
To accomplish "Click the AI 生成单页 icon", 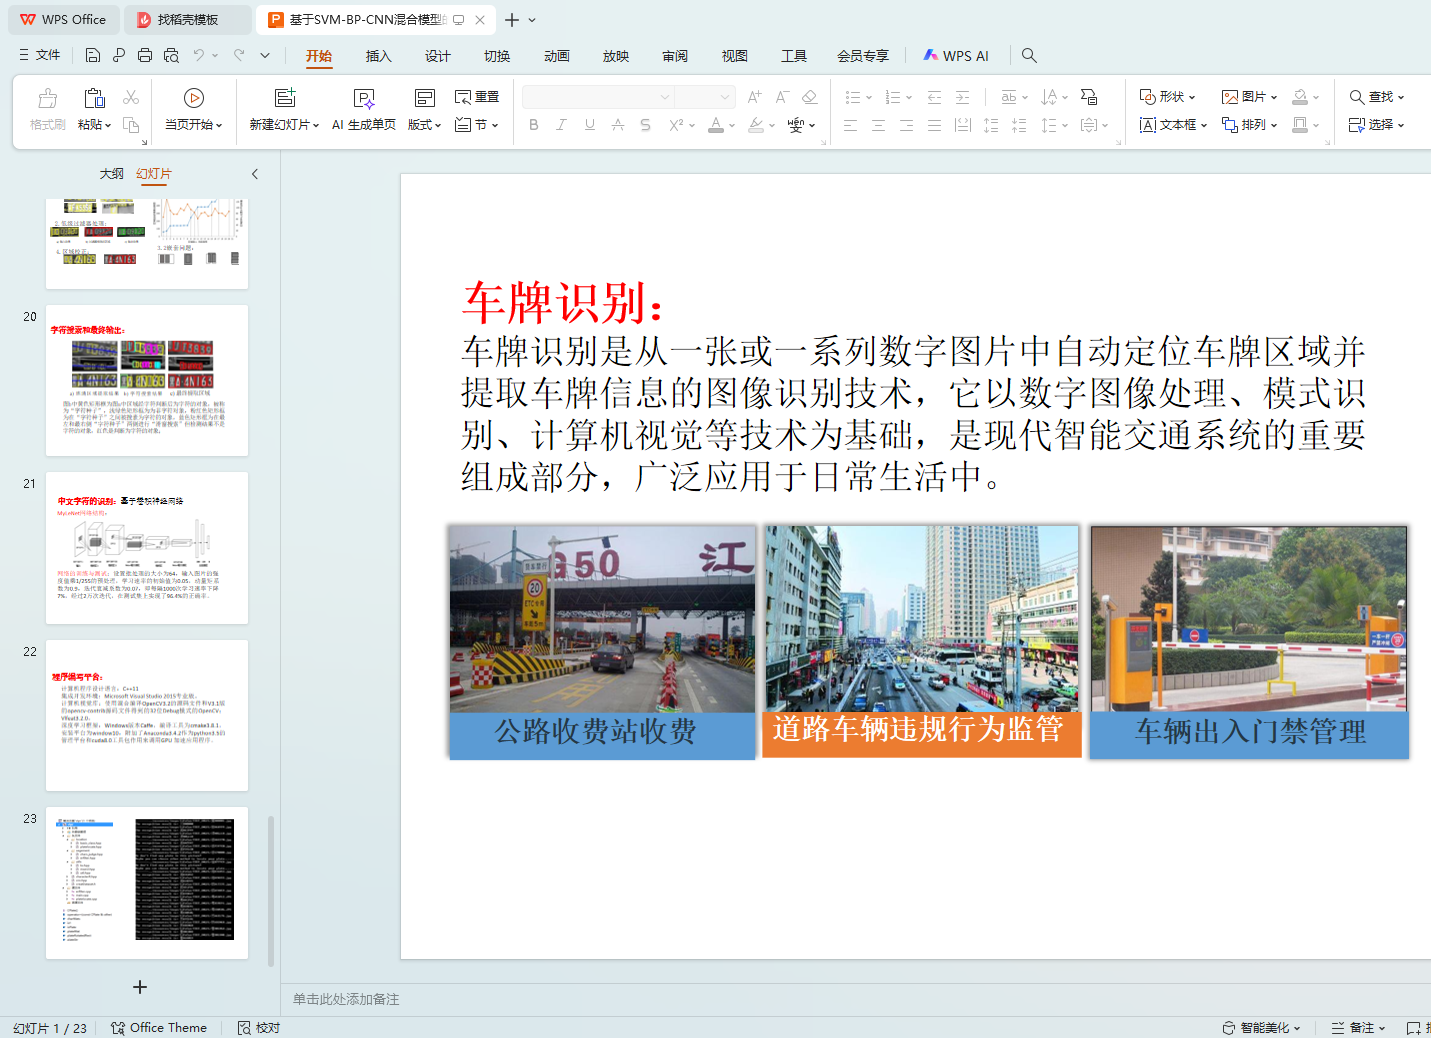I will [364, 98].
